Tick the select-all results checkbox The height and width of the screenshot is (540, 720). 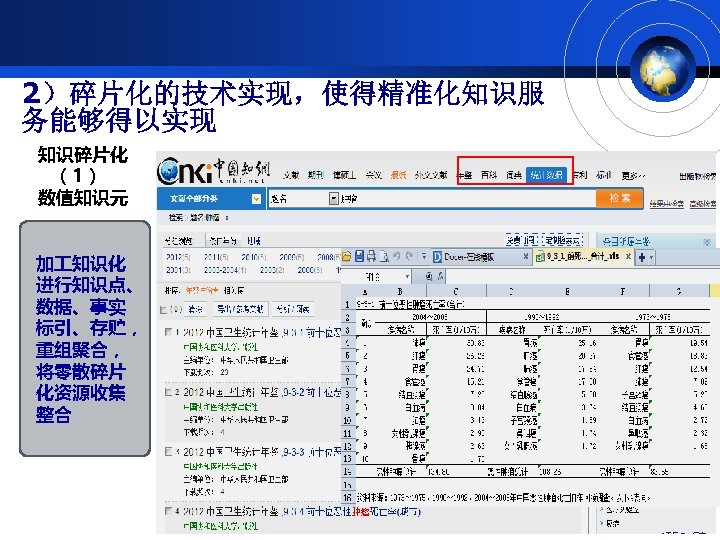pyautogui.click(x=163, y=309)
